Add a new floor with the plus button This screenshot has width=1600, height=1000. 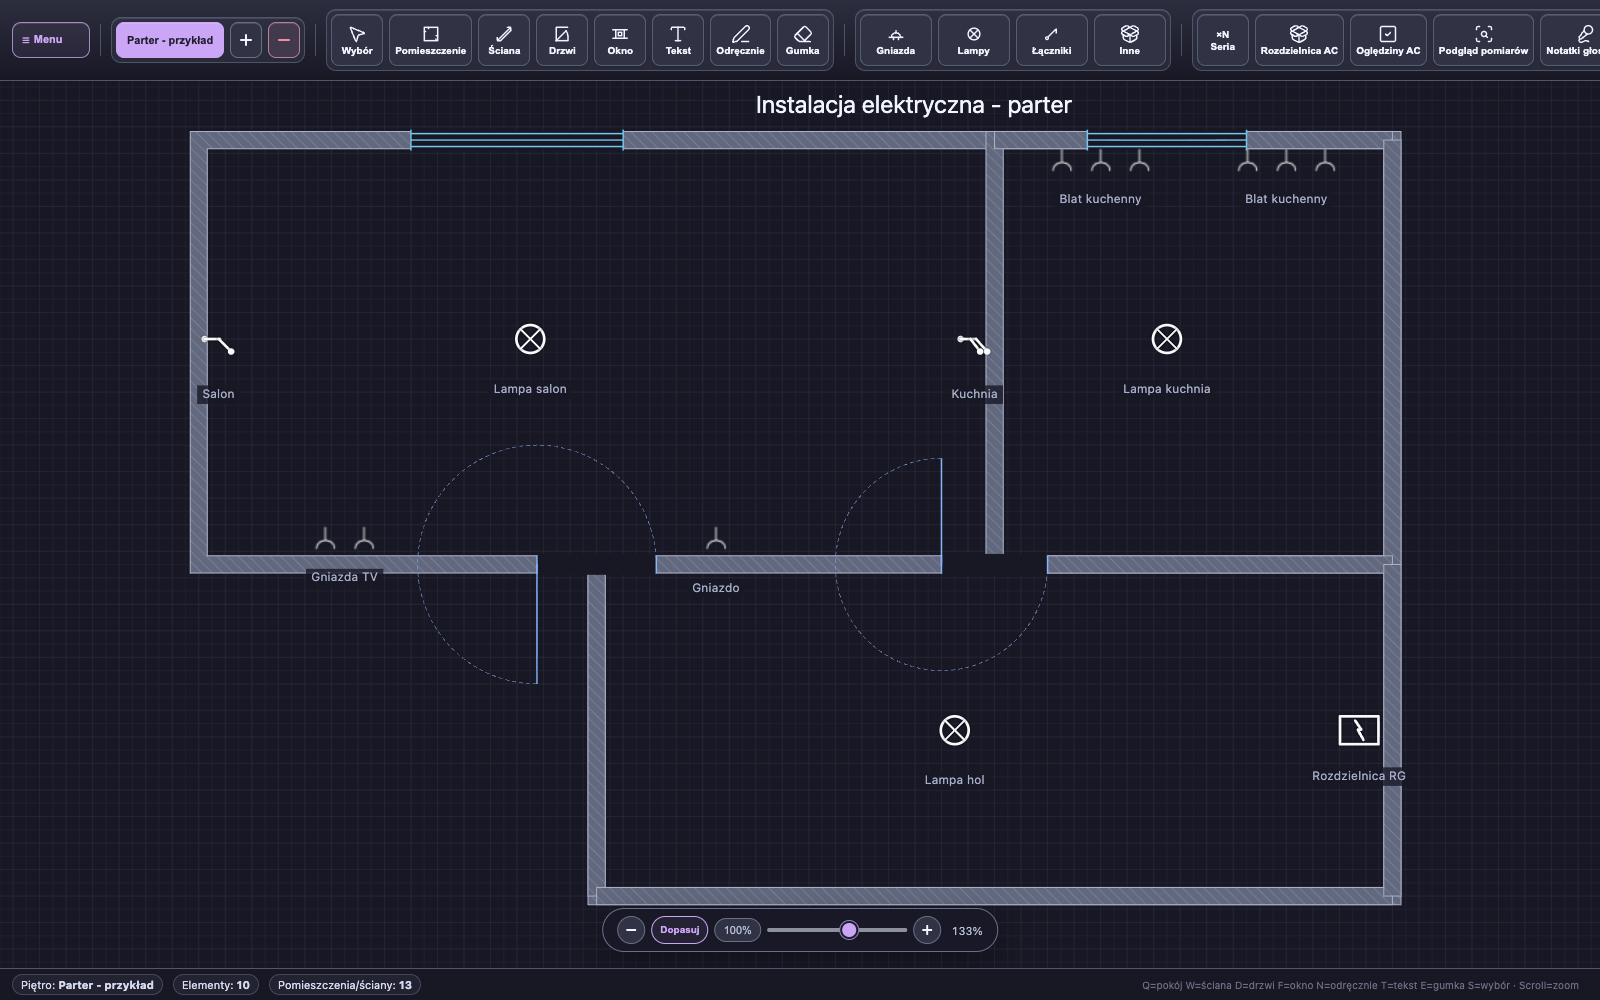point(246,40)
